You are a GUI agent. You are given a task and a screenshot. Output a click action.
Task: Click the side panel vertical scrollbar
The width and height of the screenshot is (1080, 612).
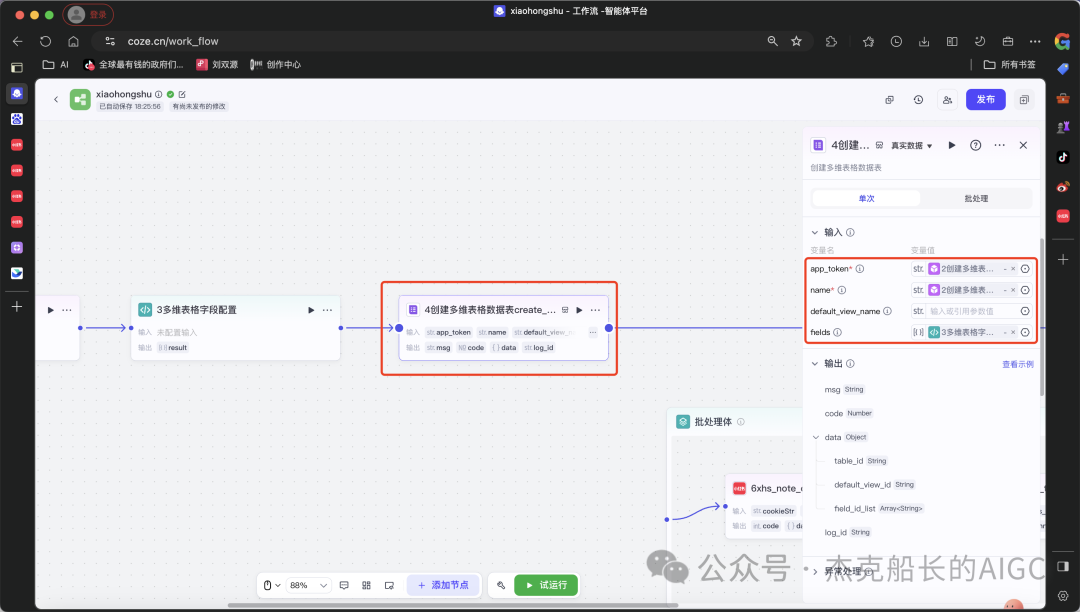(x=1042, y=317)
